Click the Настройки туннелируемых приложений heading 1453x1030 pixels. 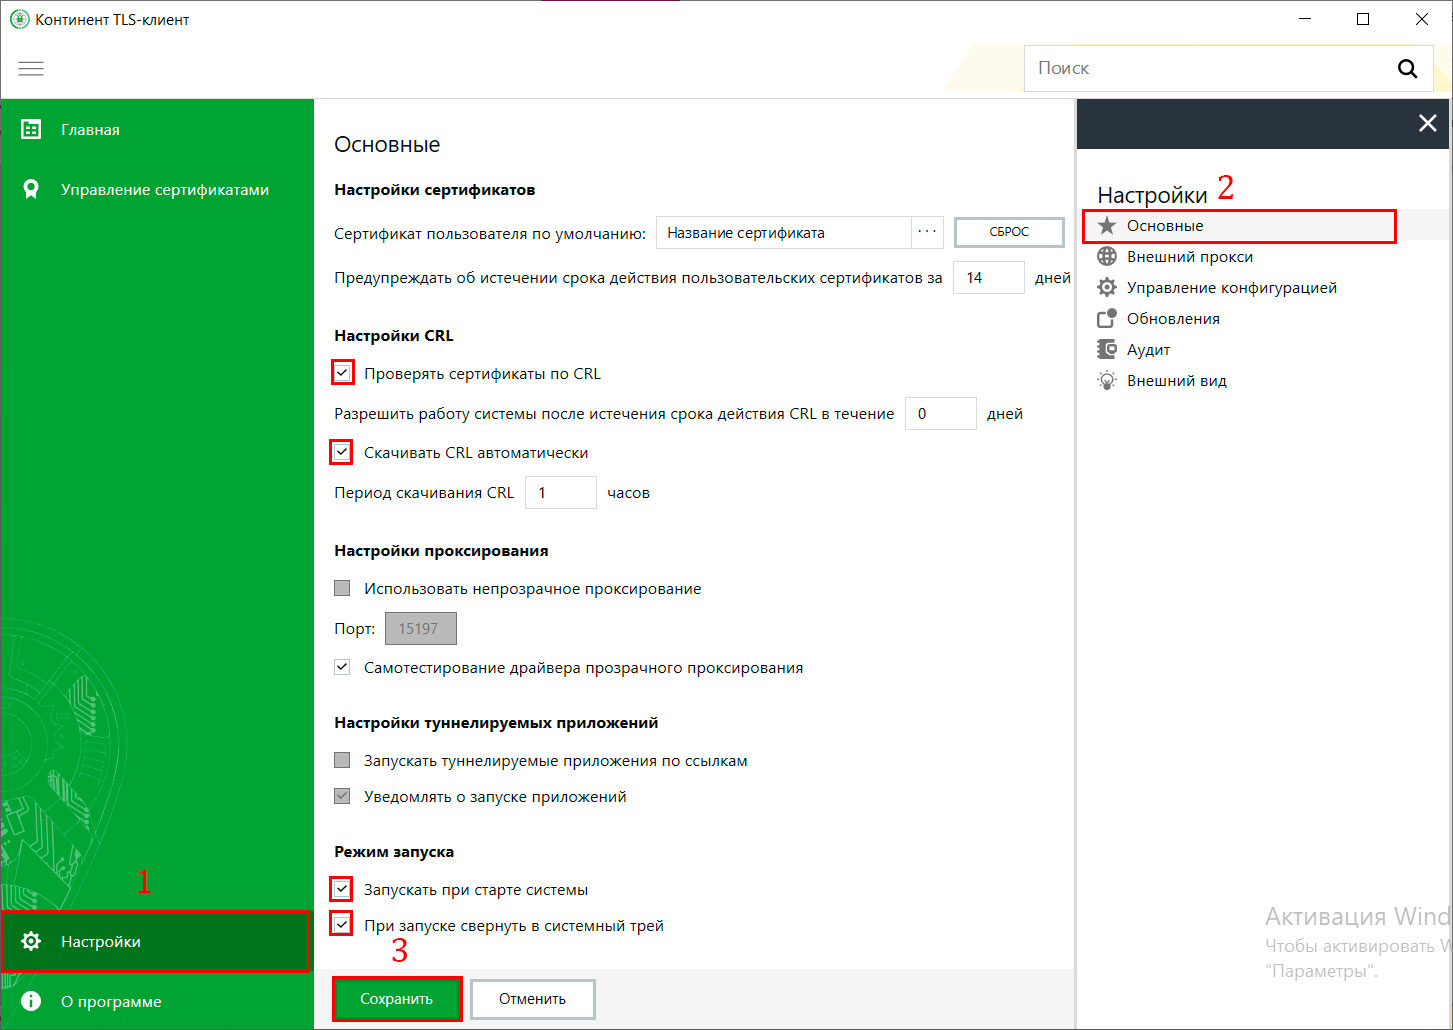496,722
